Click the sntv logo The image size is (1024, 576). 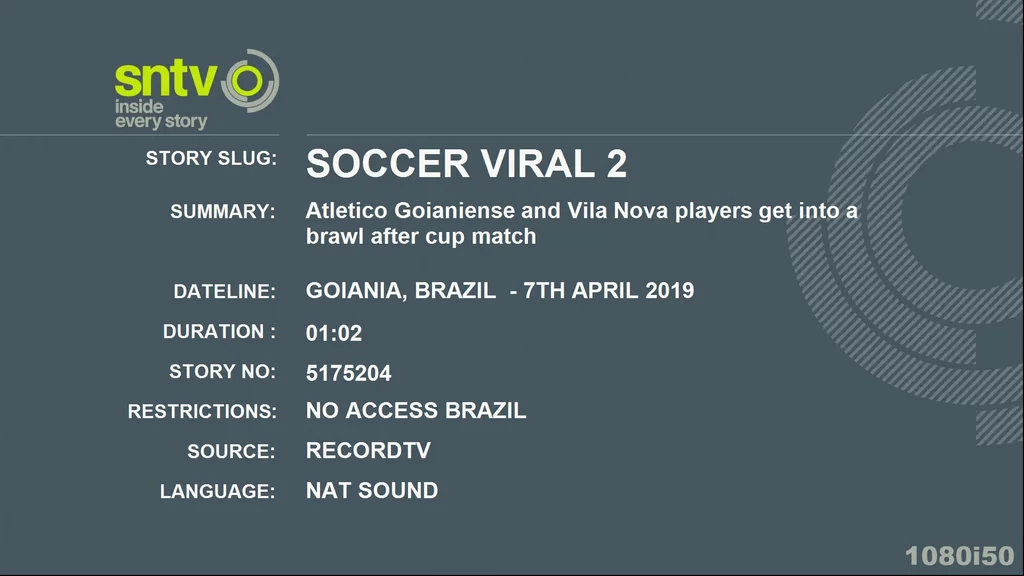(197, 89)
